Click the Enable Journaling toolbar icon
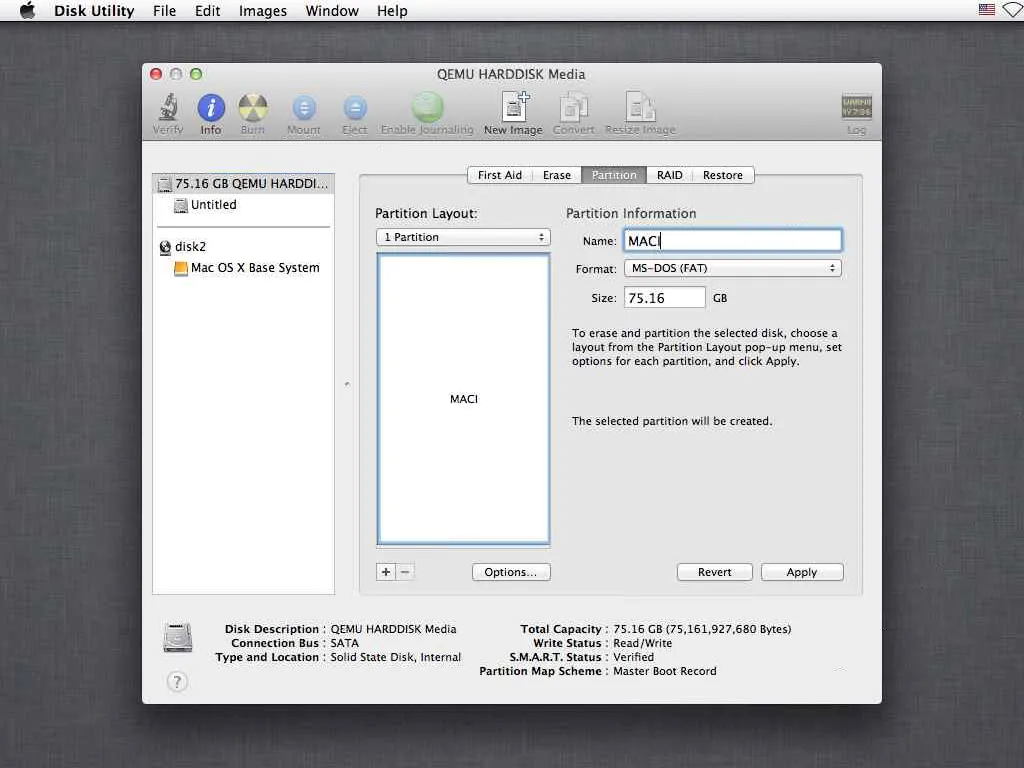 [427, 114]
